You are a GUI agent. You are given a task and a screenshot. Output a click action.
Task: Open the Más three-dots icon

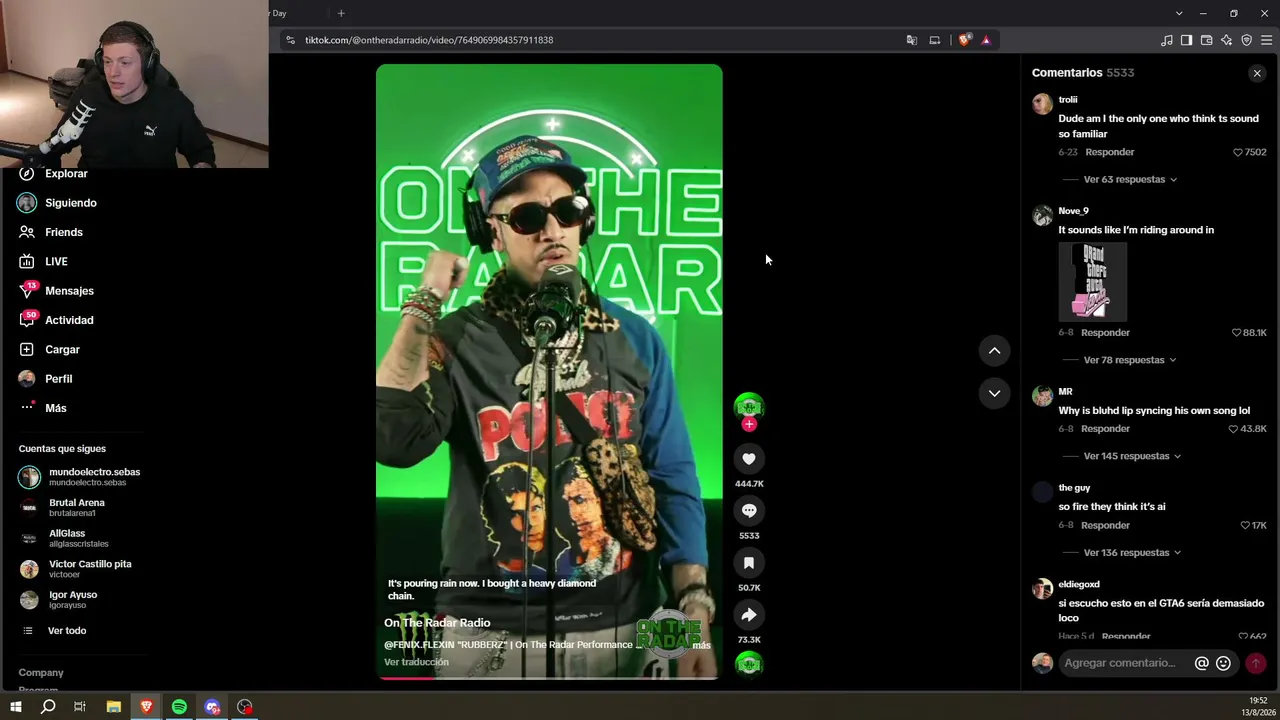tap(27, 408)
